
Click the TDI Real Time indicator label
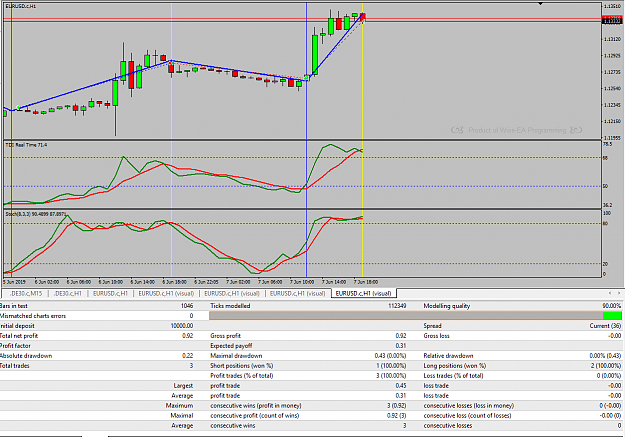(26, 145)
